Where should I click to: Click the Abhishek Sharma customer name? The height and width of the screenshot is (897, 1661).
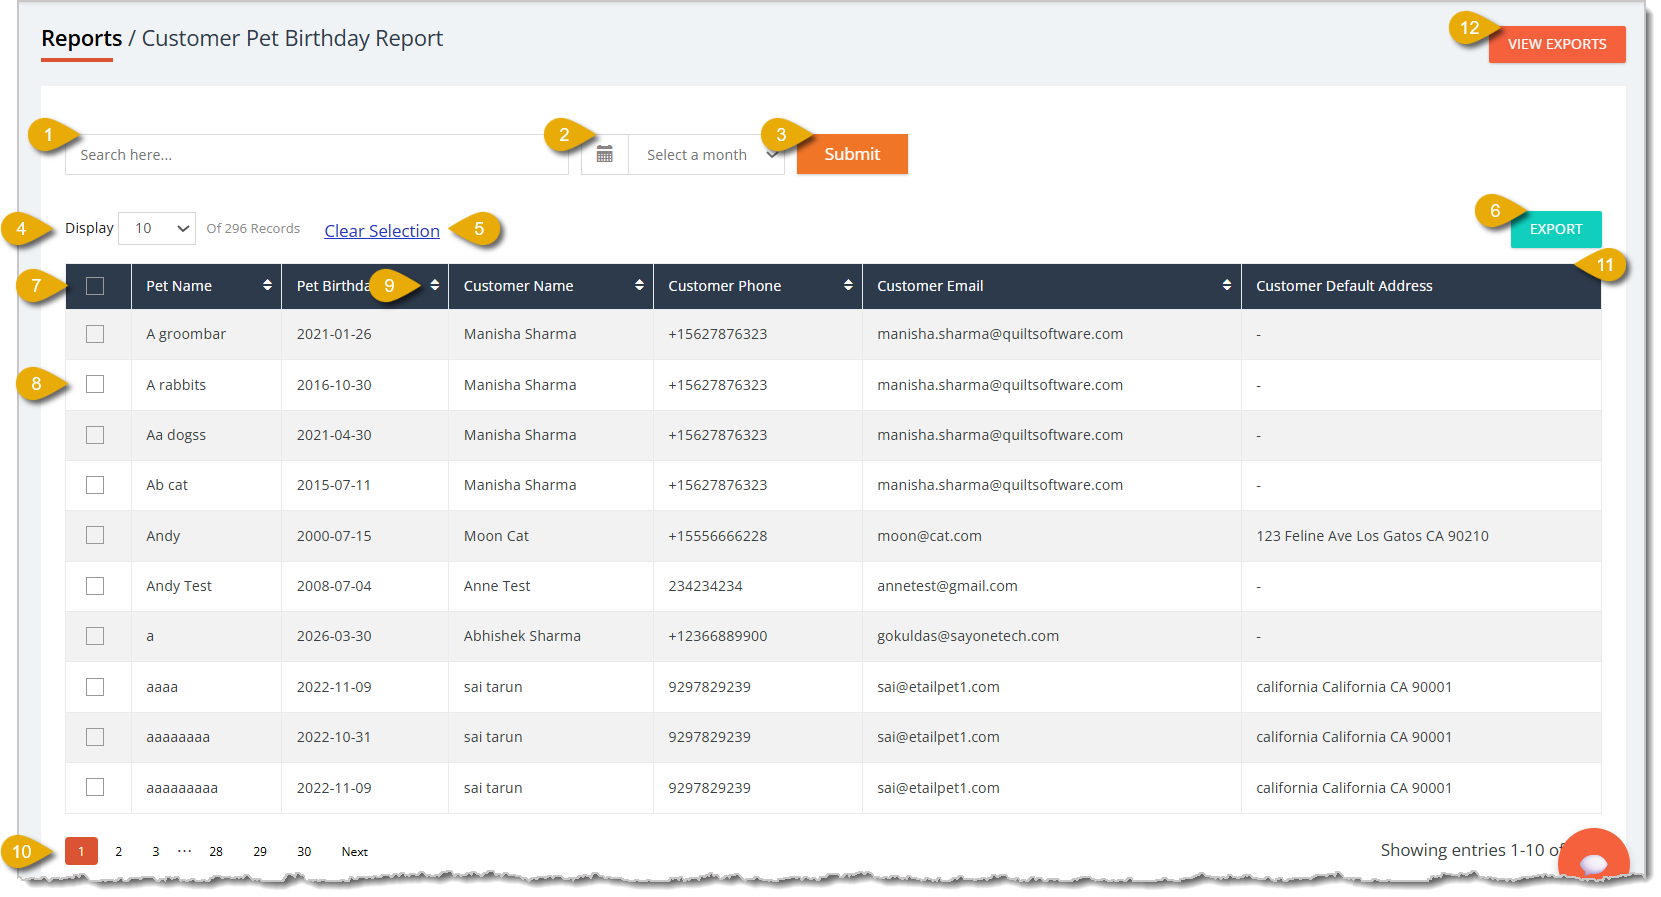click(522, 636)
